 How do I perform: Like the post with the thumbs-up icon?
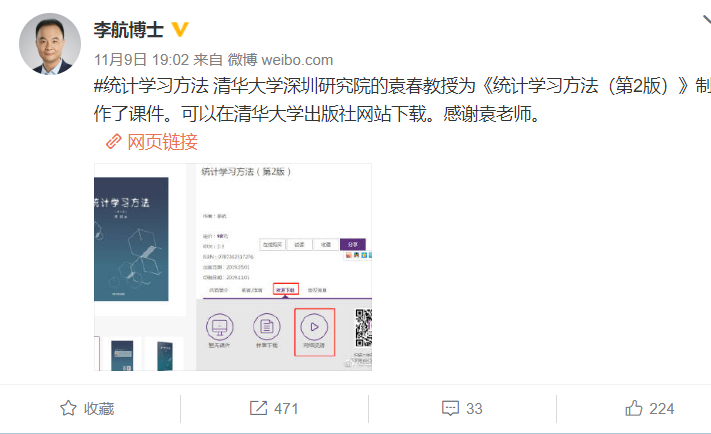[x=633, y=408]
